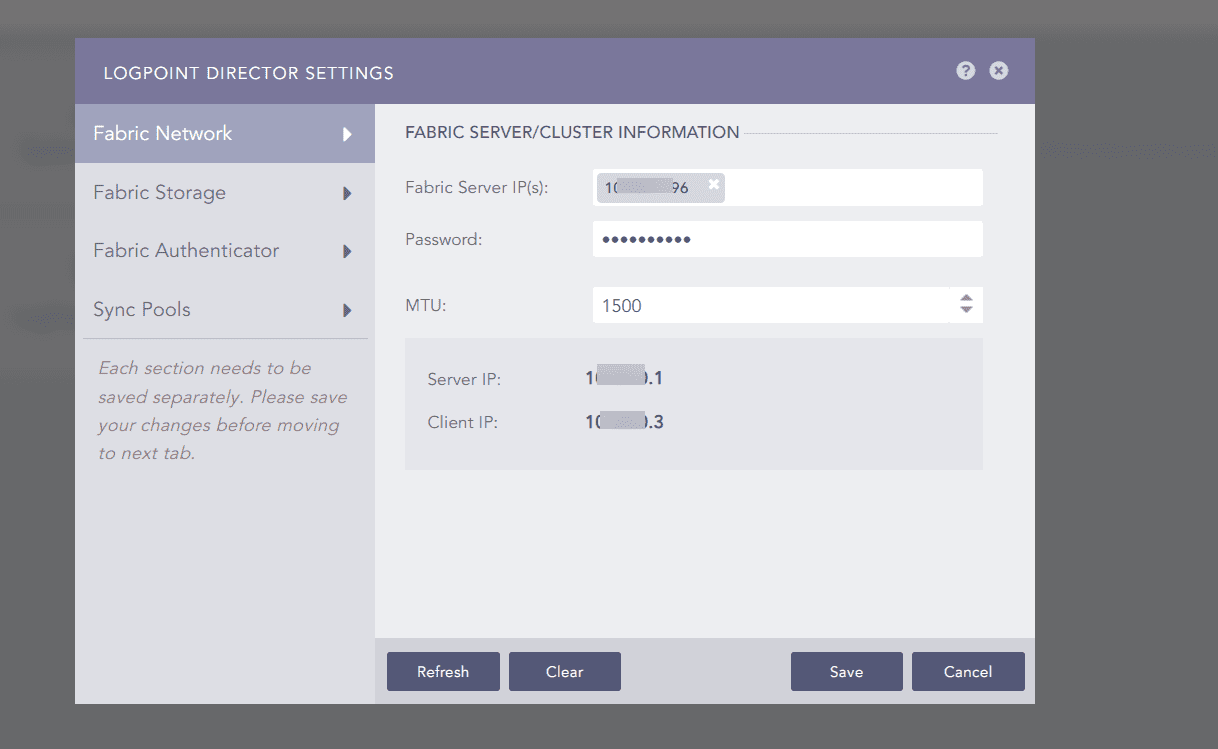Expand the Fabric Authenticator arrow
Screen dimensions: 1218x749
click(x=349, y=251)
